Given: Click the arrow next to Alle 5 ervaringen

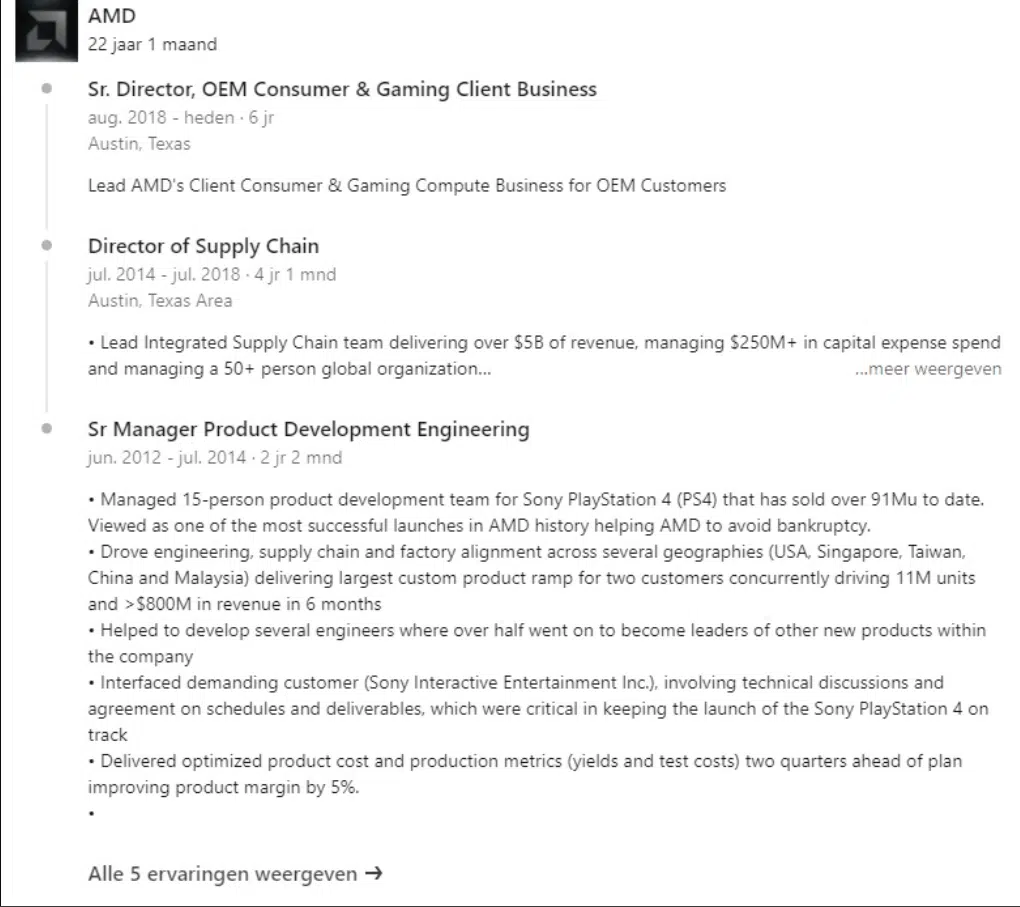Looking at the screenshot, I should tap(374, 873).
